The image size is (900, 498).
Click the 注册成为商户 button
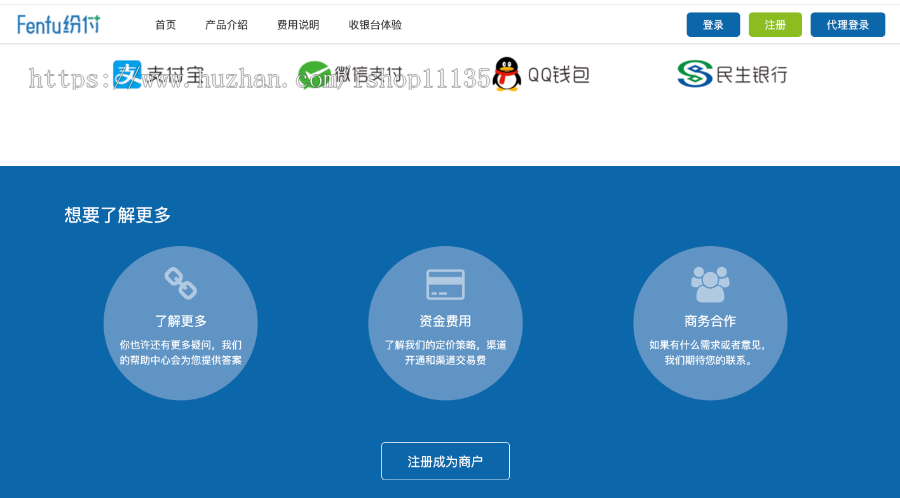coord(445,461)
